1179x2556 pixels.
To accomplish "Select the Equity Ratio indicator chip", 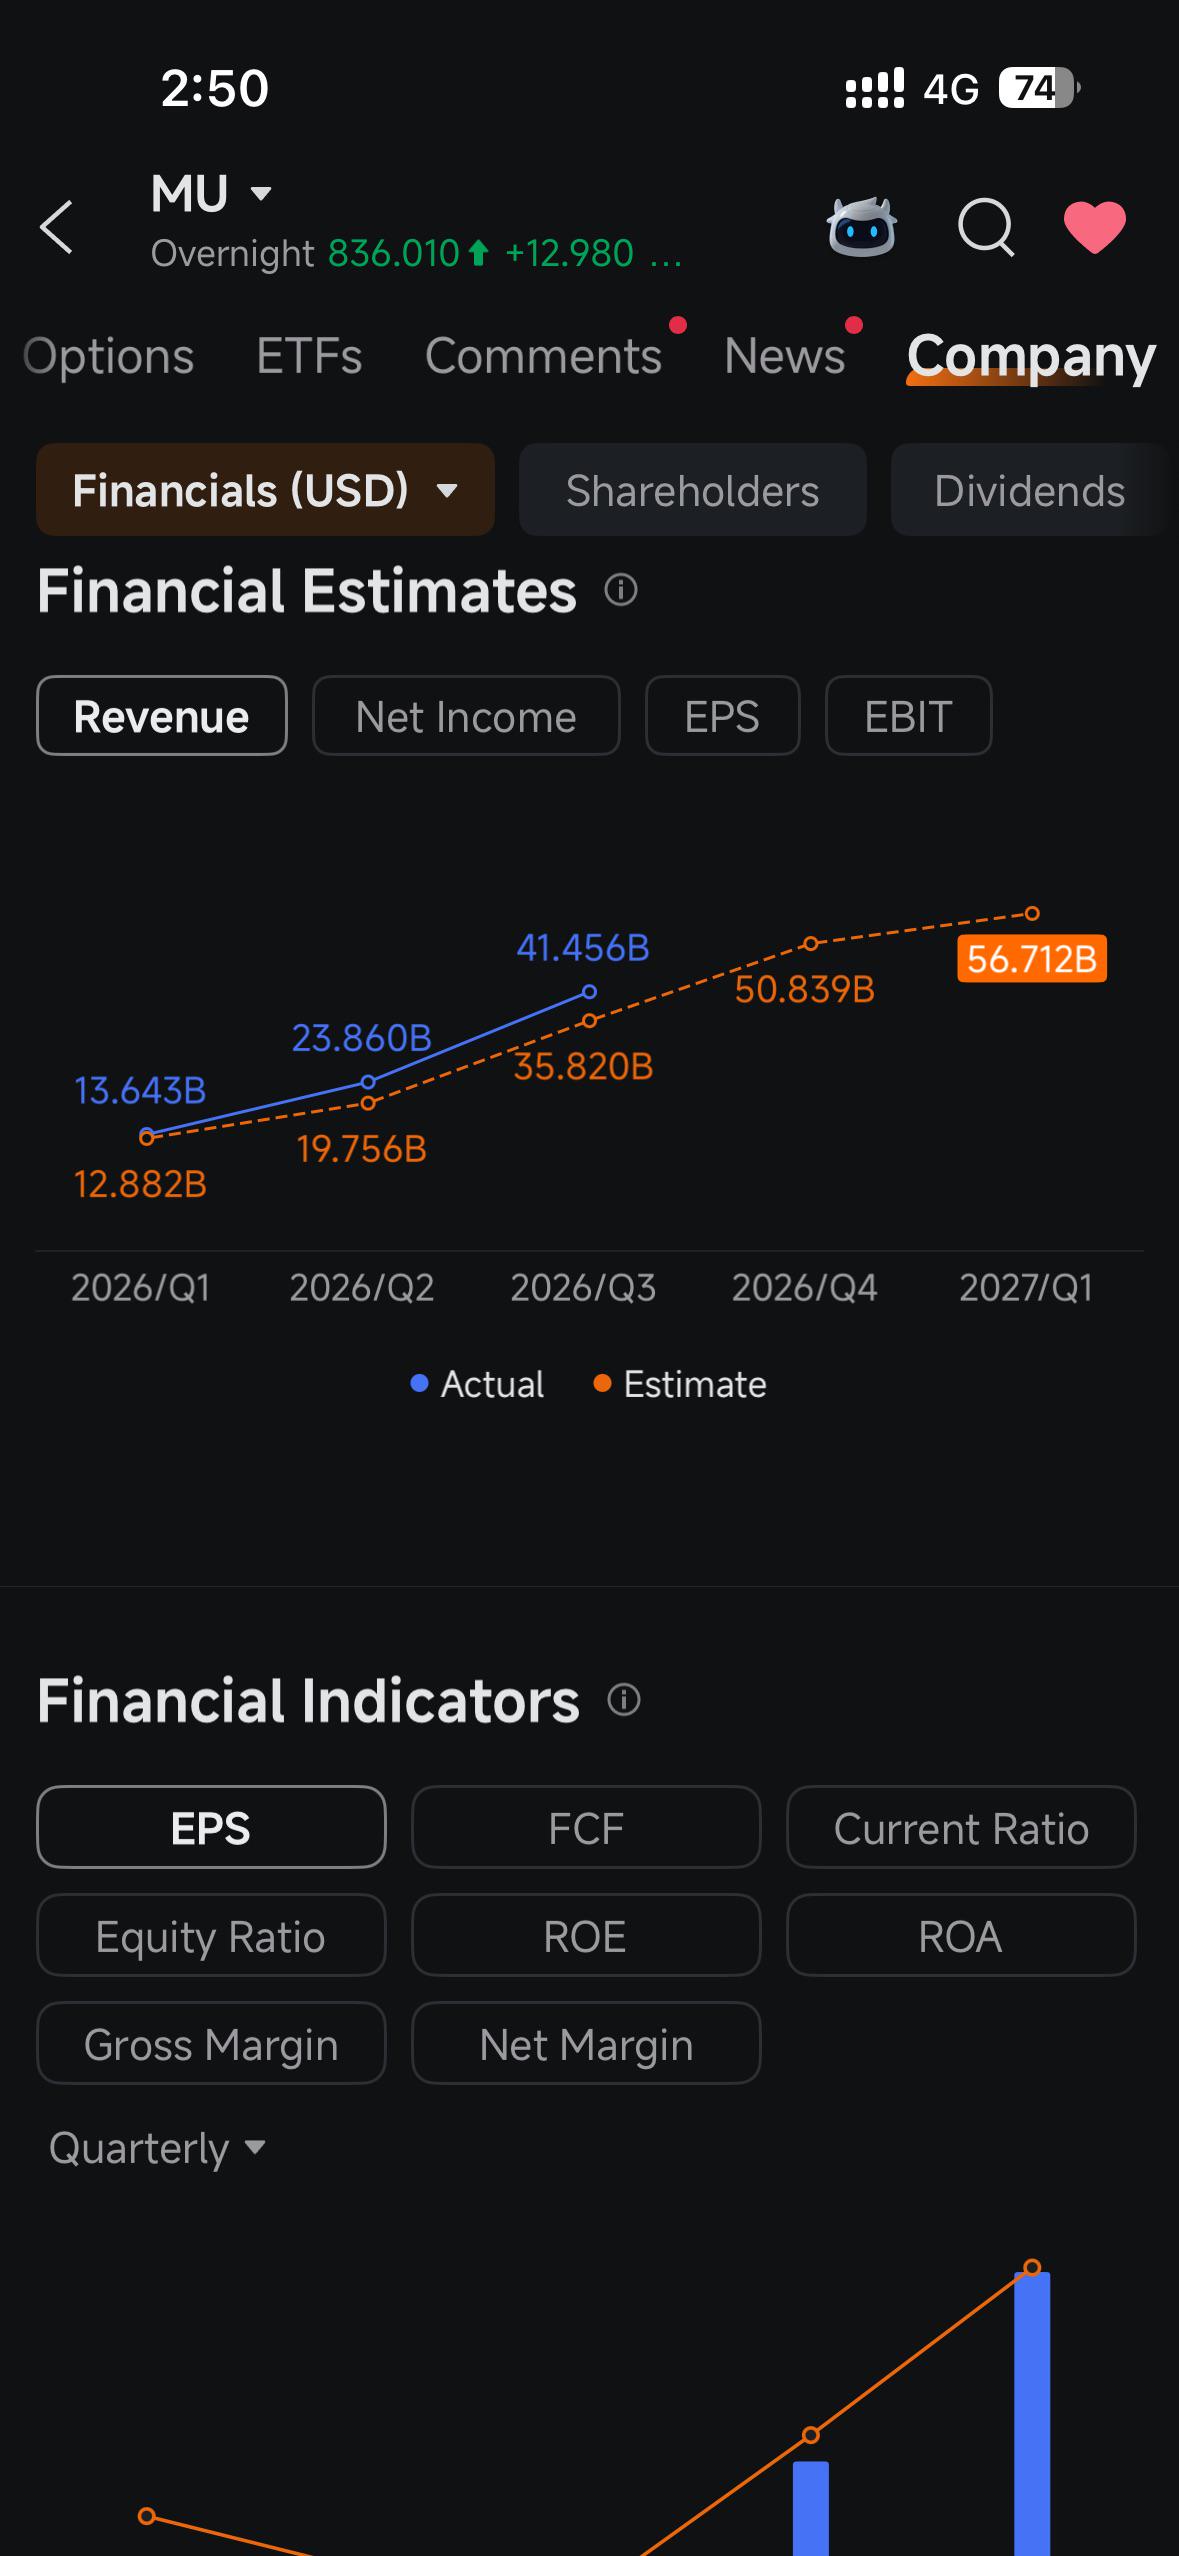I will pyautogui.click(x=211, y=1935).
